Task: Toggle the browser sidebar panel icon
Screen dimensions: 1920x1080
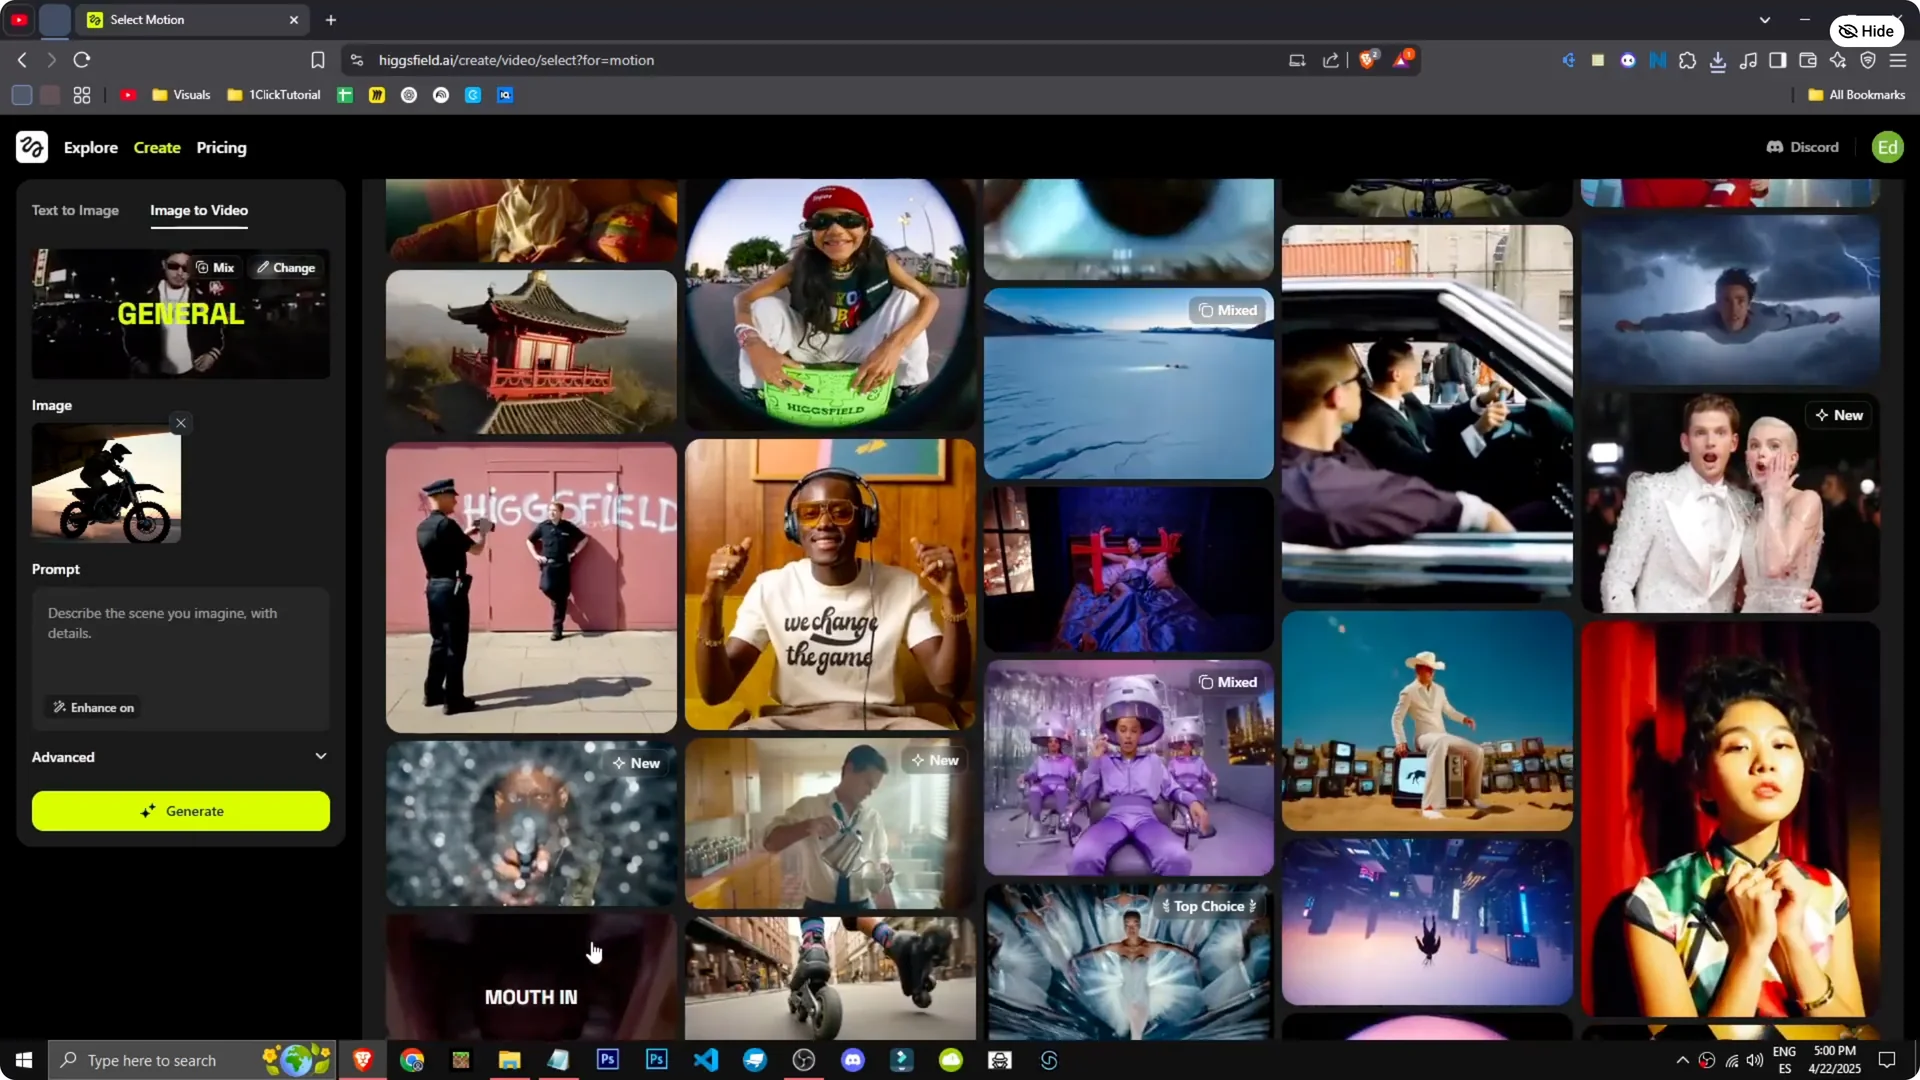Action: (x=1778, y=60)
